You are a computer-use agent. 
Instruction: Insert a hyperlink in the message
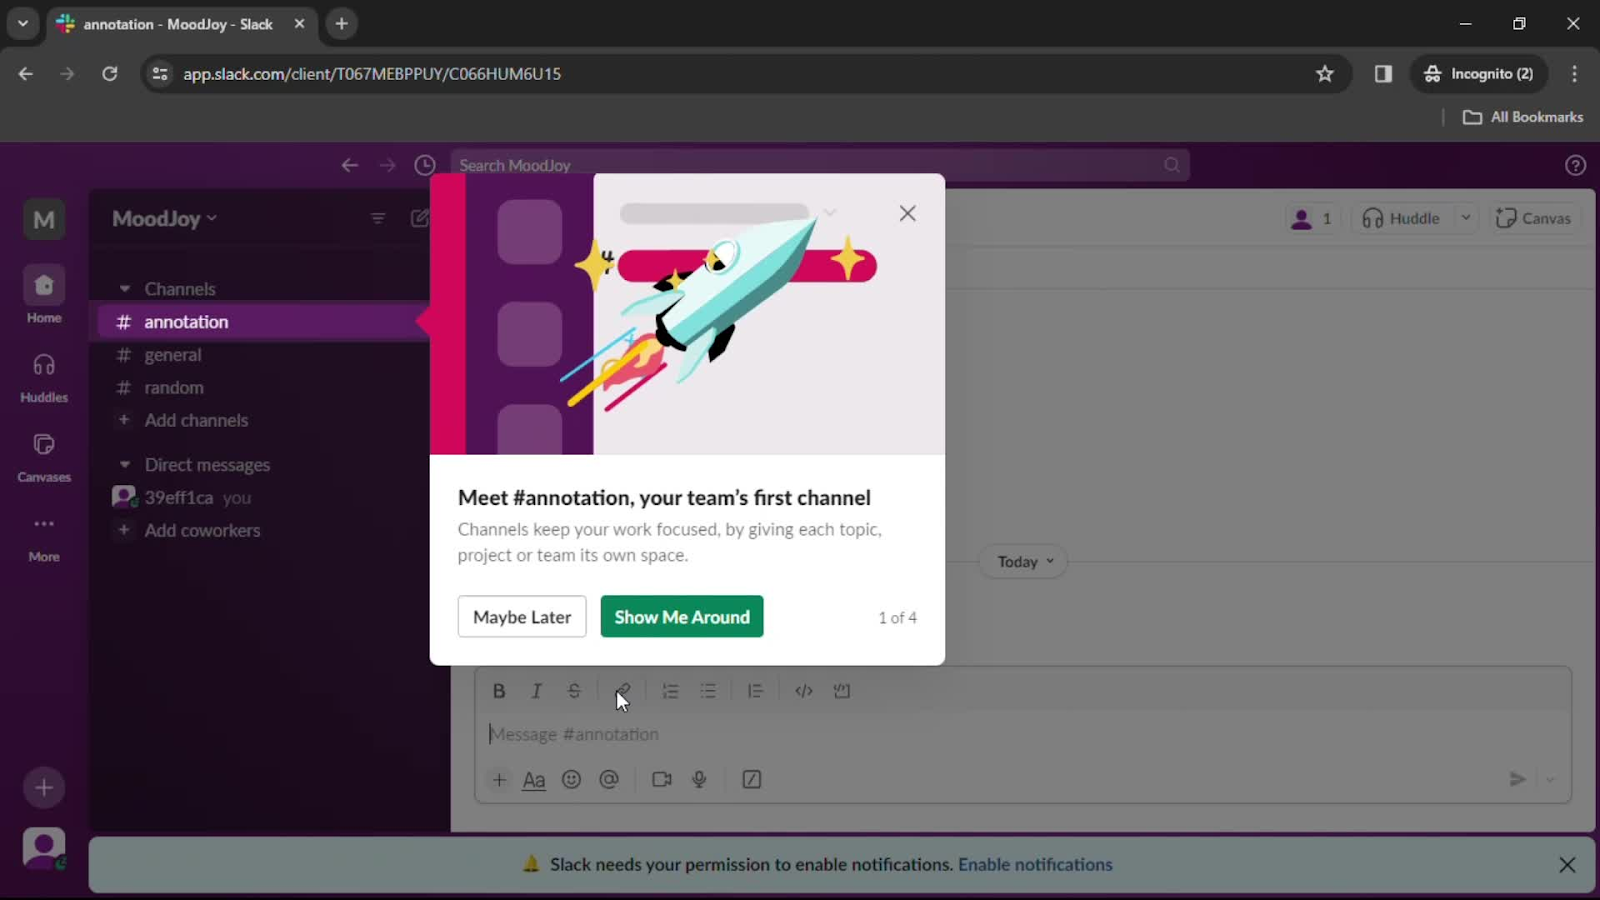pyautogui.click(x=622, y=691)
